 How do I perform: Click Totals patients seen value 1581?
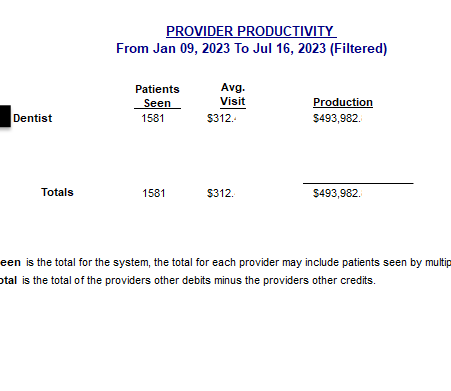tap(154, 193)
